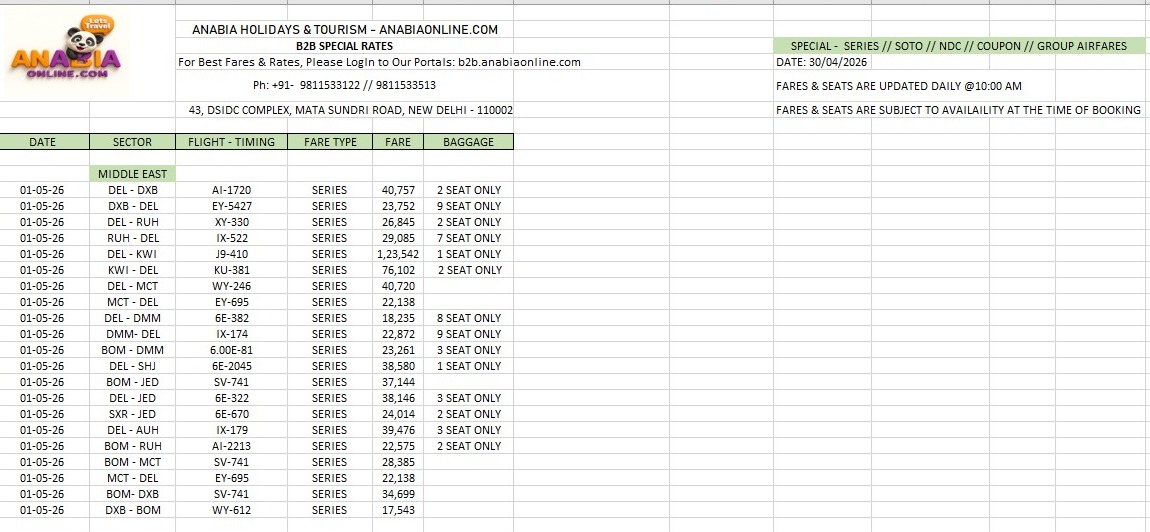Click '2 SEAT ONLY' in the DEL - DXB row
The height and width of the screenshot is (532, 1150).
pos(469,190)
